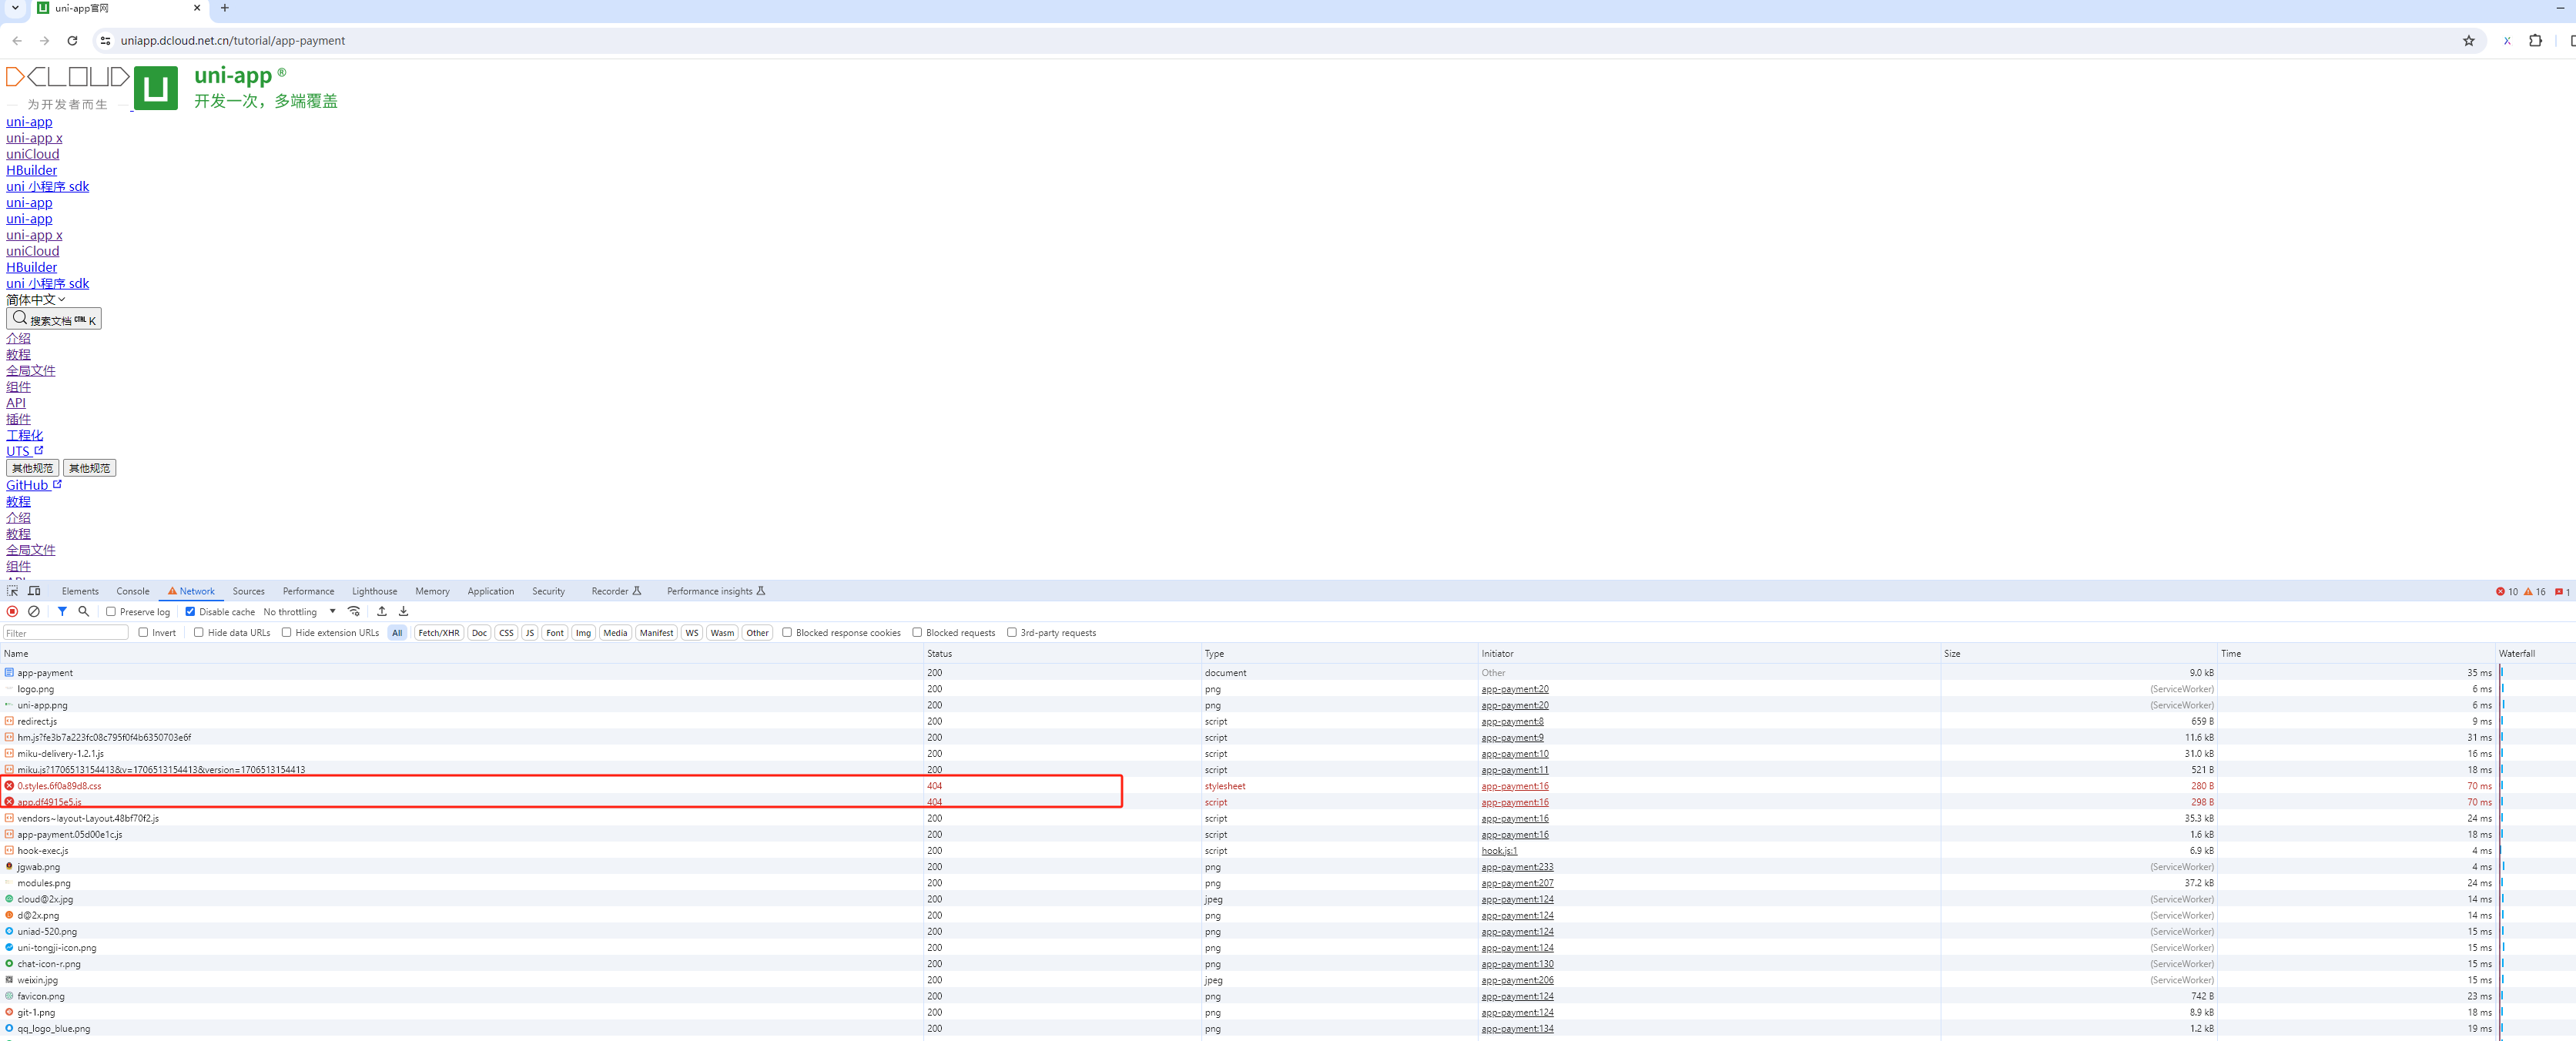Viewport: 2576px width, 1041px height.
Task: Filter requests by Fetch/XHR
Action: (x=439, y=633)
